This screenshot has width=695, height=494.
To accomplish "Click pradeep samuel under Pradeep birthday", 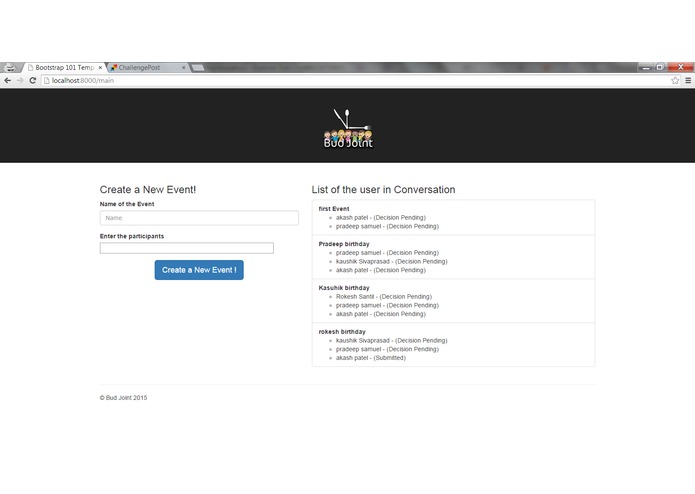I will (387, 253).
